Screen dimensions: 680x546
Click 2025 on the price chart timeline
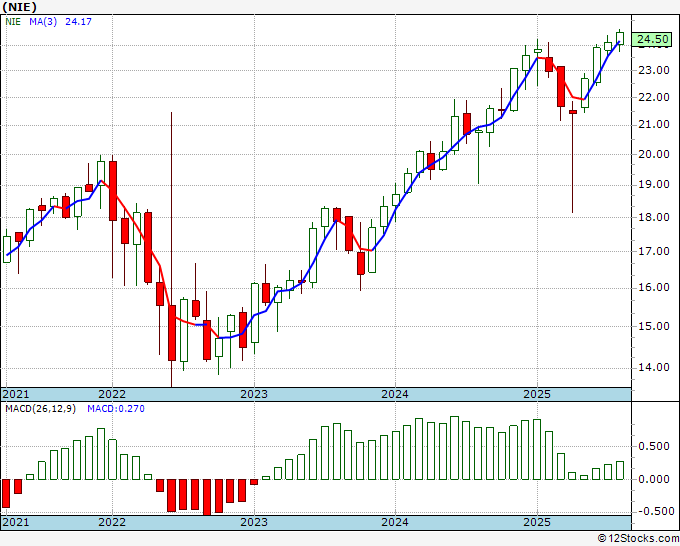pyautogui.click(x=537, y=394)
